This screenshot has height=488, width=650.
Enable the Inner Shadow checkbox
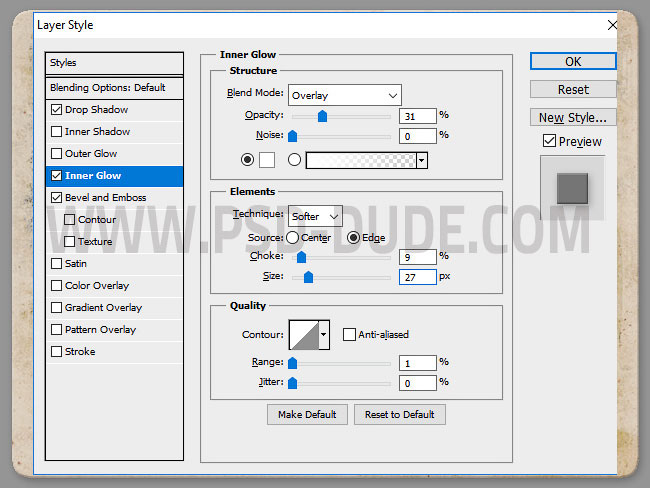click(x=56, y=131)
